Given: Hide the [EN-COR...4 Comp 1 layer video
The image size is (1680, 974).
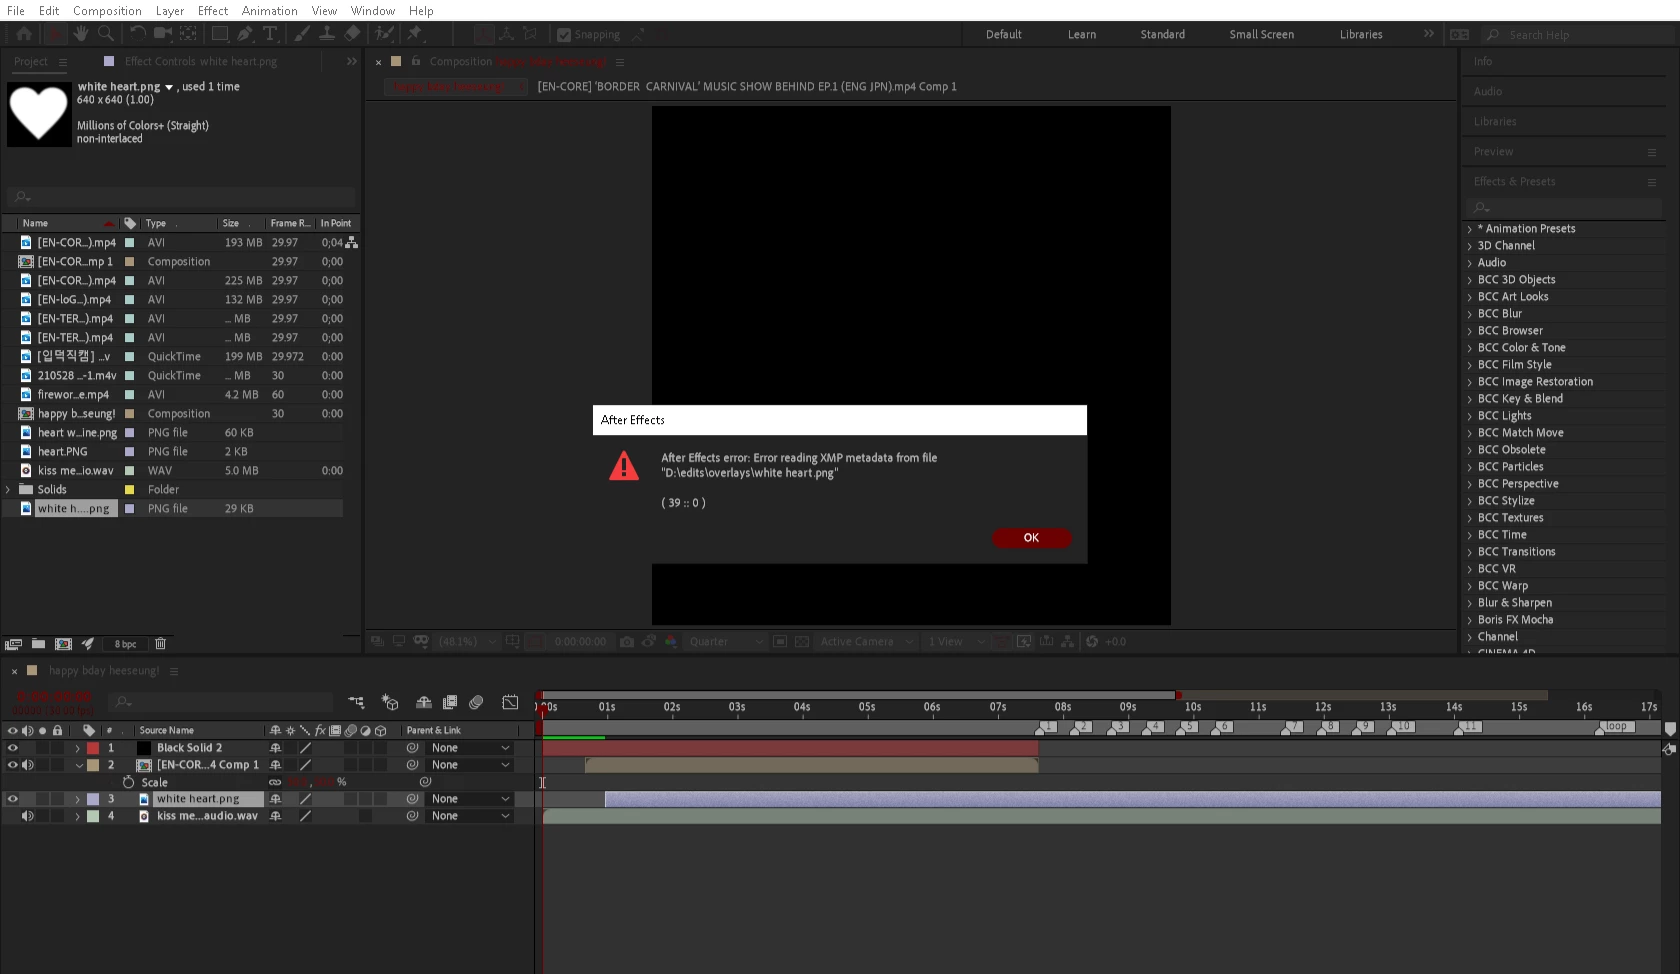Looking at the screenshot, I should [13, 765].
